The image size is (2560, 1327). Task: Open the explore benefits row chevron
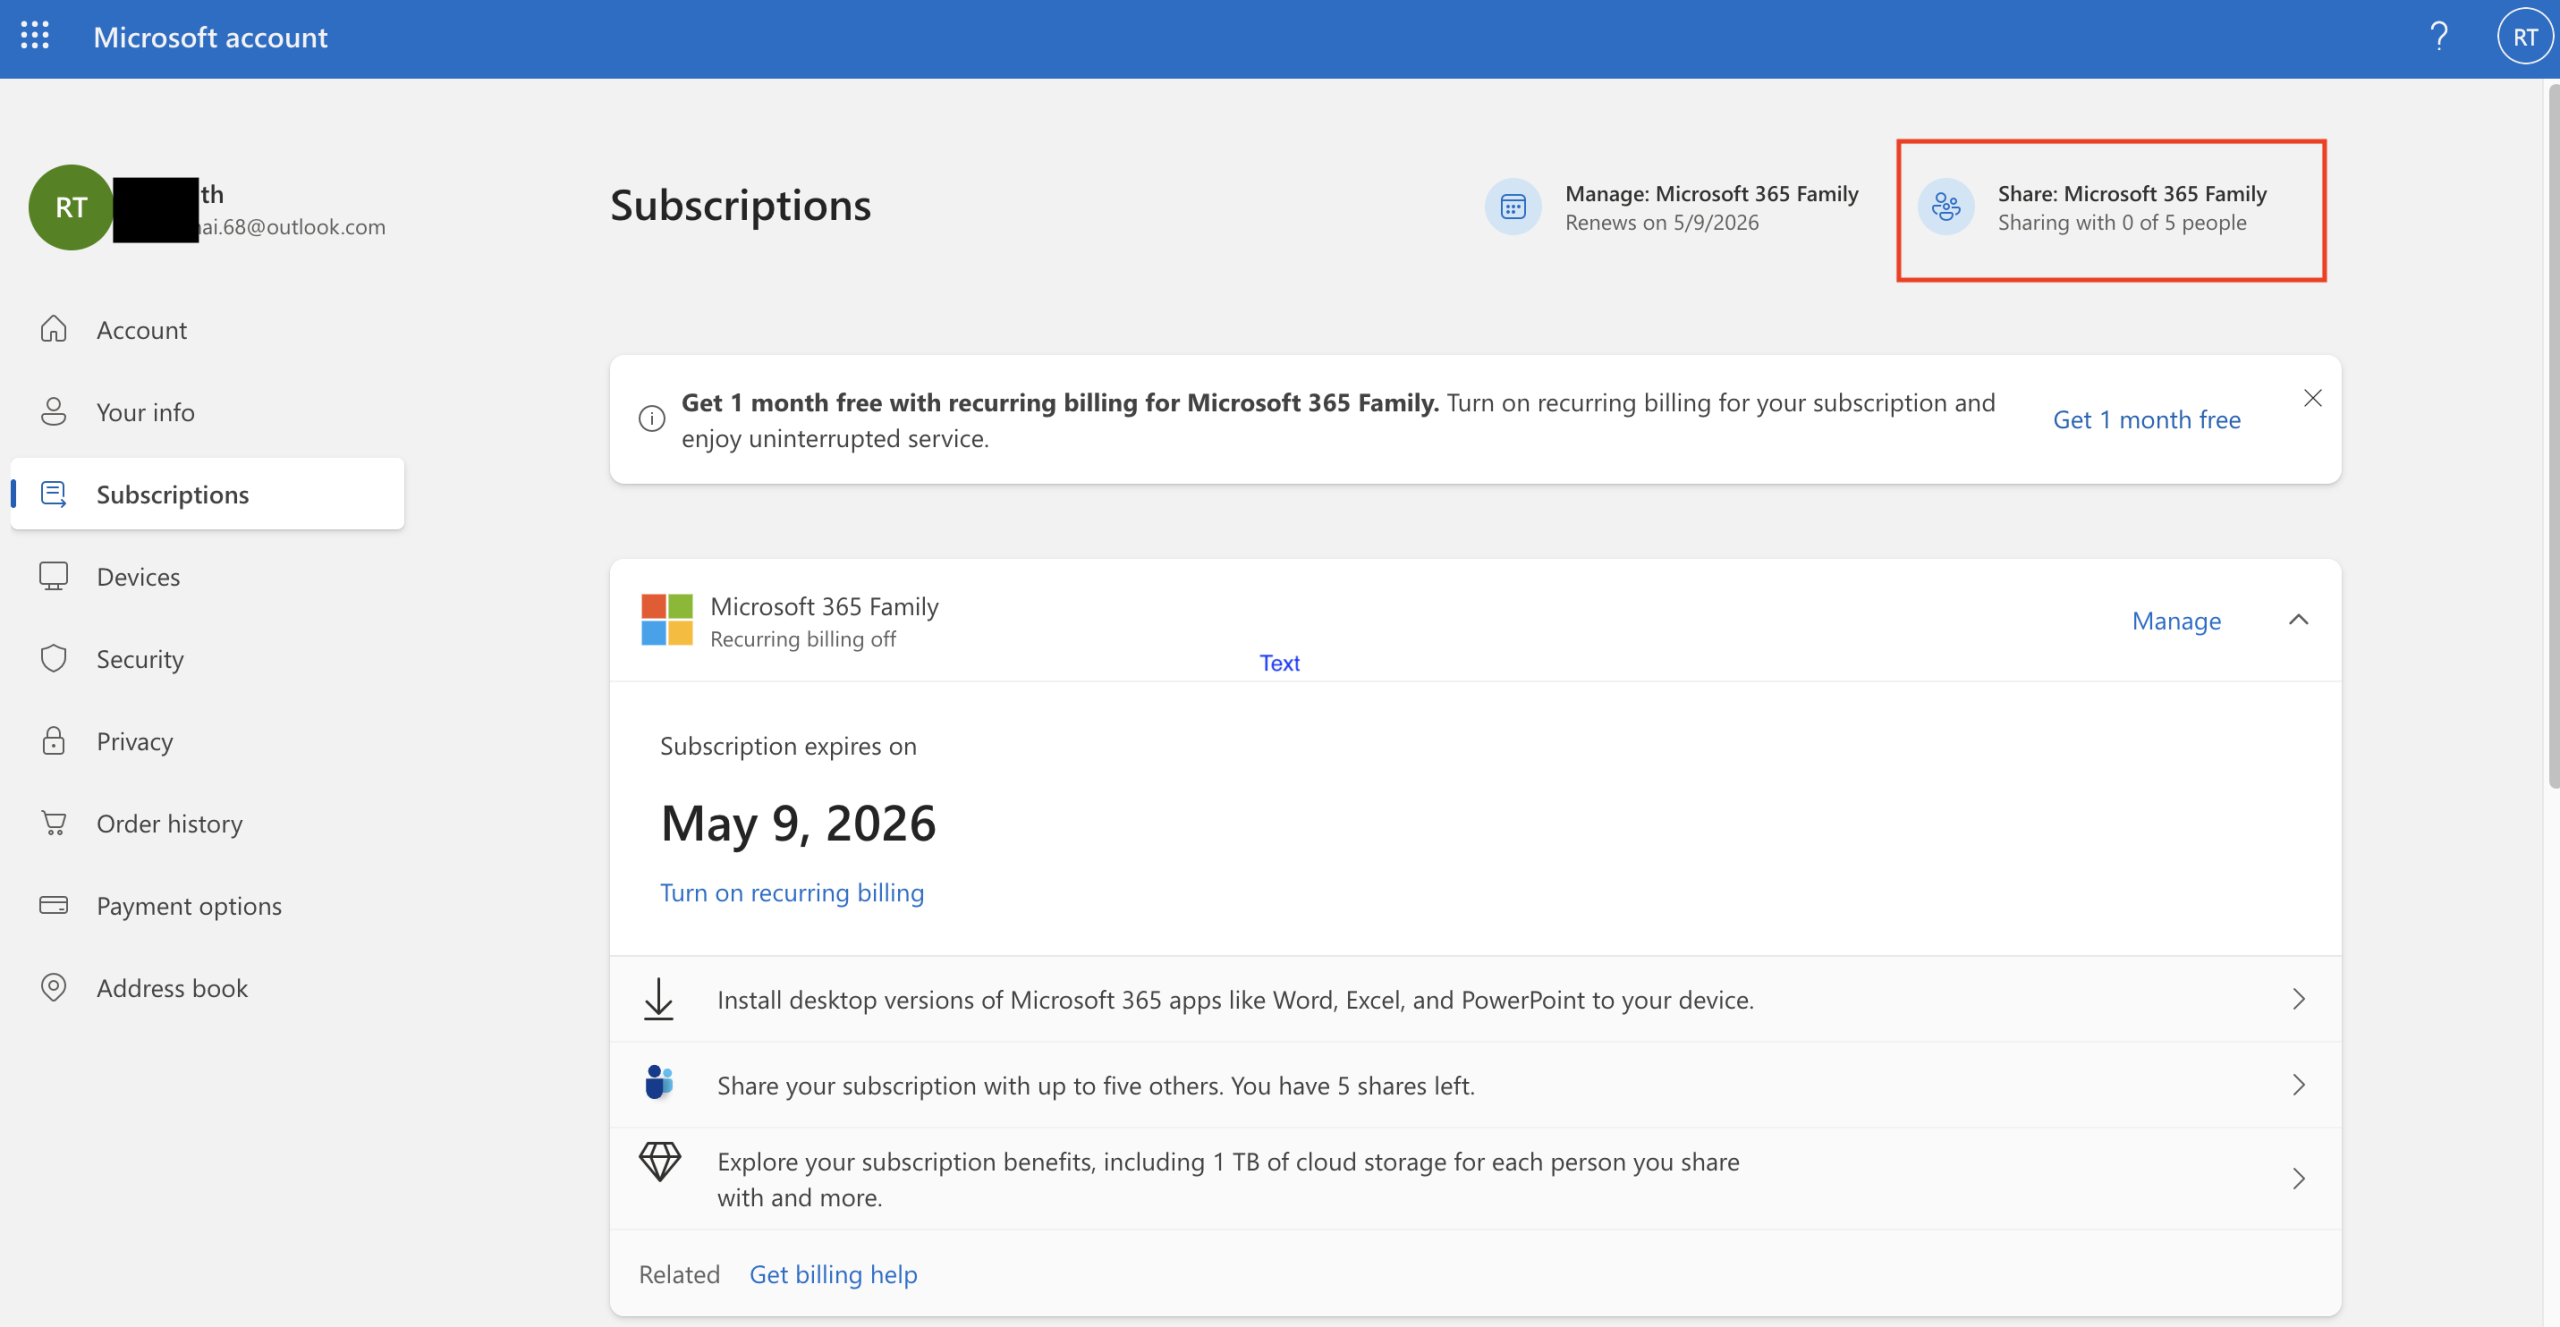point(2299,1179)
